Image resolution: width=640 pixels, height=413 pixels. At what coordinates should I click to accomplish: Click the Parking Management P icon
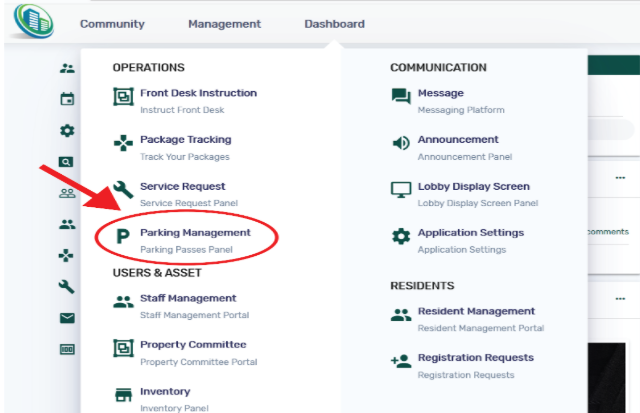tap(123, 238)
